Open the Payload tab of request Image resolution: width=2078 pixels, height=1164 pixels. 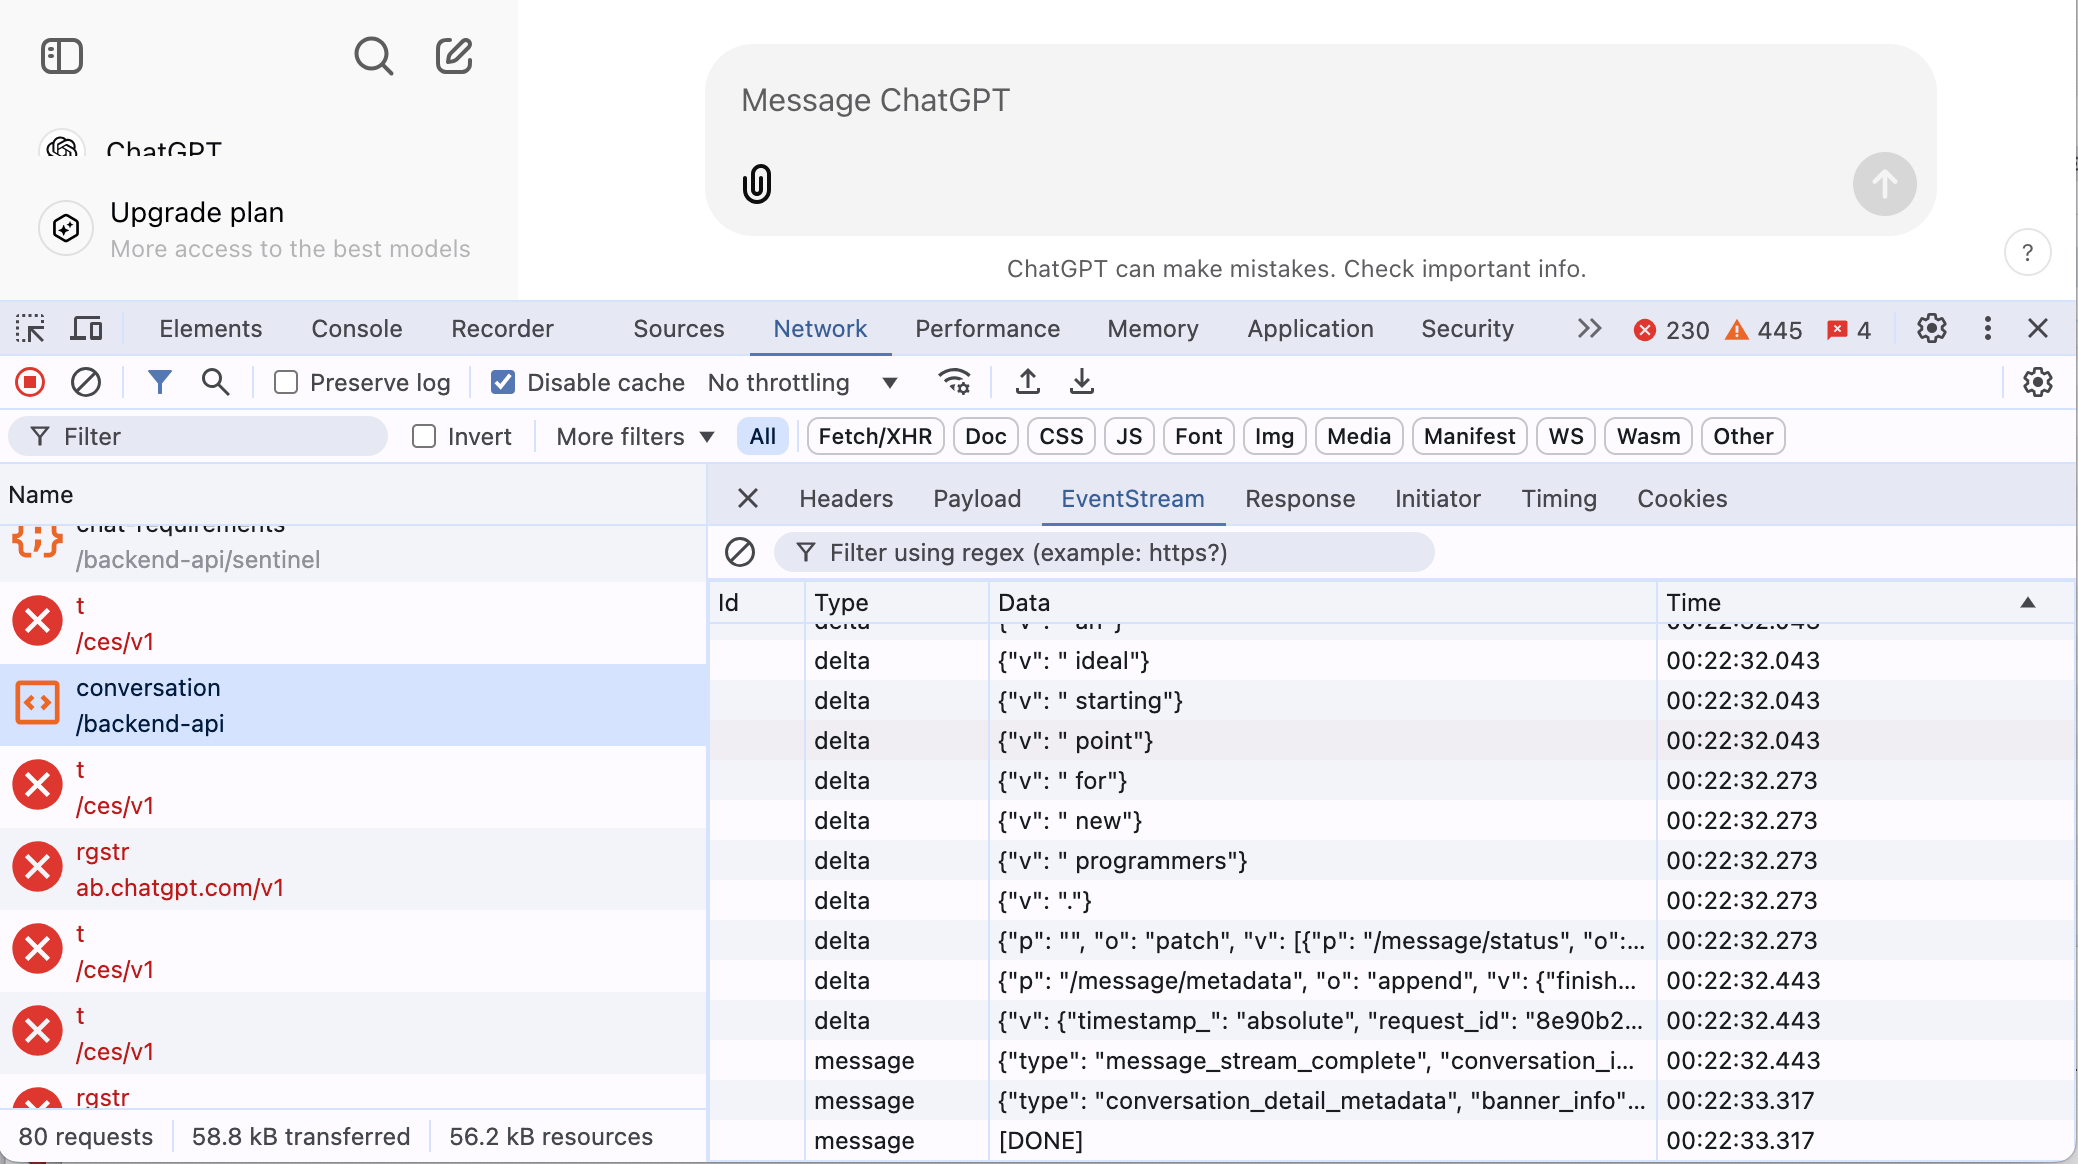(977, 498)
